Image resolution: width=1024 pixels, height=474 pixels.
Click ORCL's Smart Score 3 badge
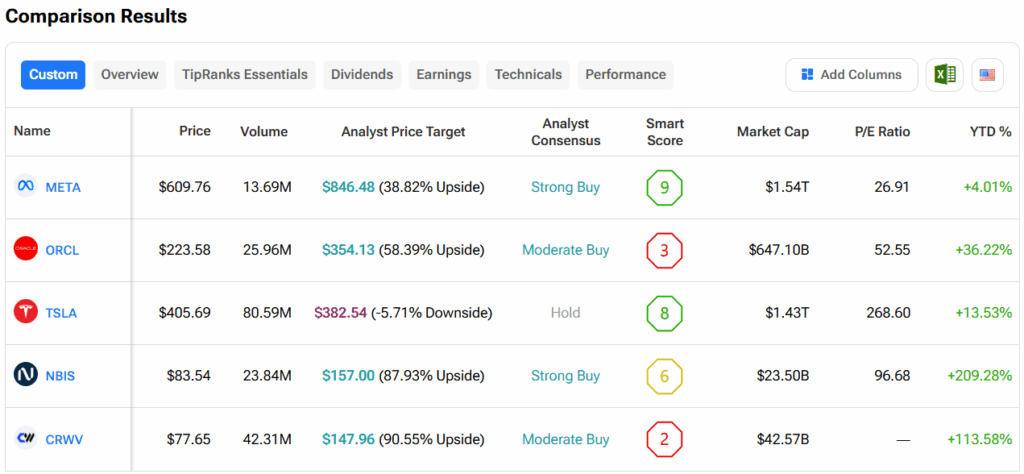665,250
